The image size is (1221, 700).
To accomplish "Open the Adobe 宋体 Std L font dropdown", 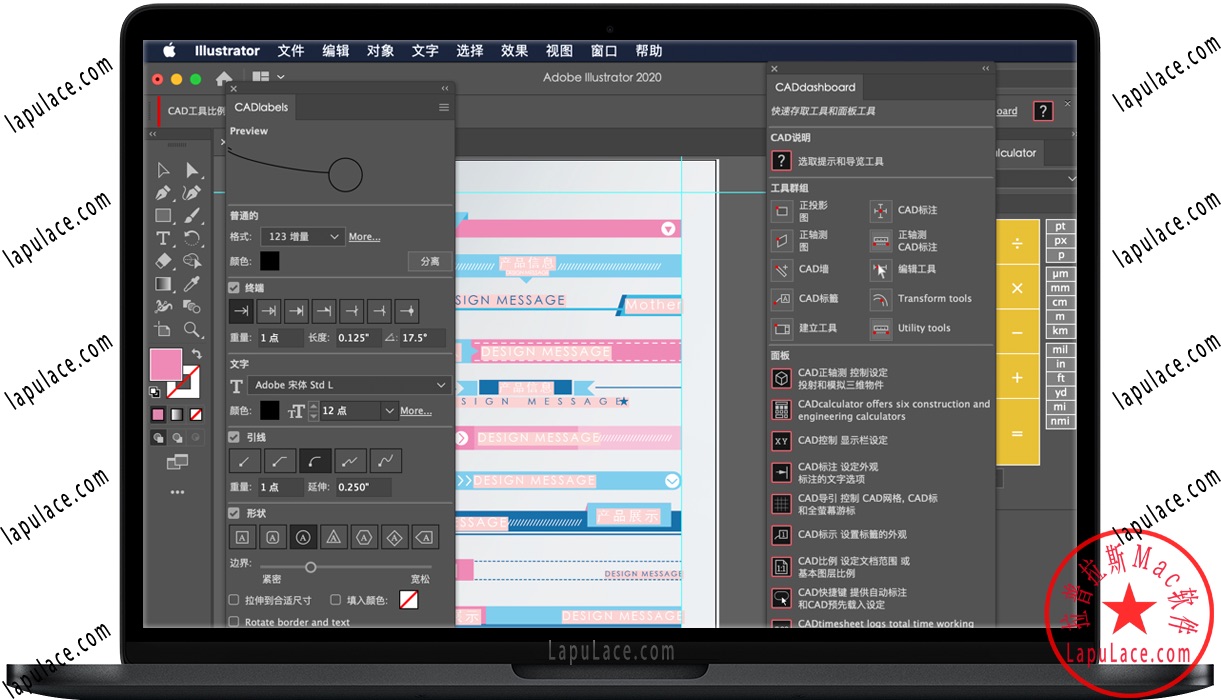I will 347,385.
